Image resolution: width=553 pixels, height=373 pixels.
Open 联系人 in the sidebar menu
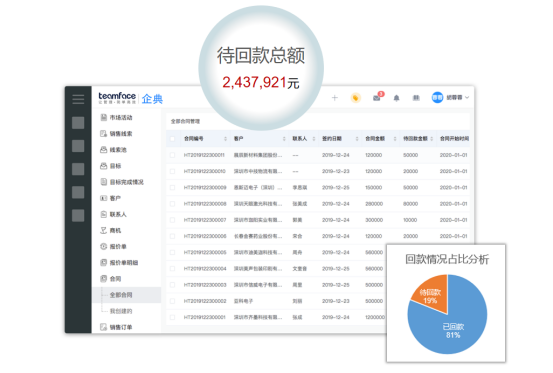pos(118,214)
